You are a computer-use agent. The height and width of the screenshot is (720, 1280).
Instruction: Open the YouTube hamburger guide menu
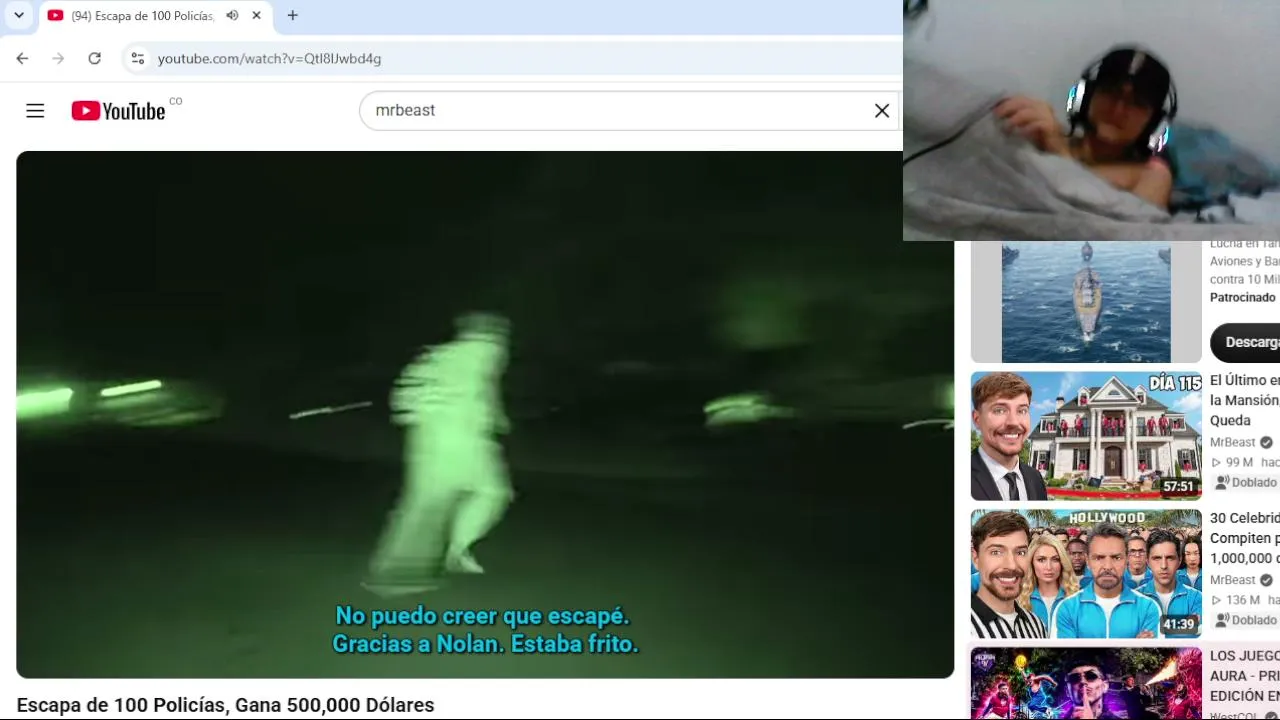[x=35, y=111]
